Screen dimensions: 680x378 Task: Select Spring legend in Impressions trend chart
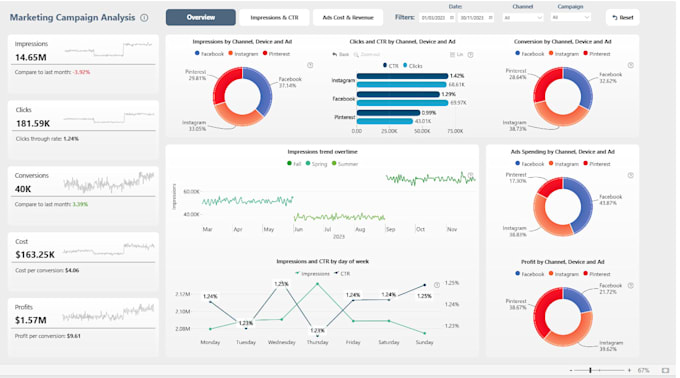pos(317,164)
